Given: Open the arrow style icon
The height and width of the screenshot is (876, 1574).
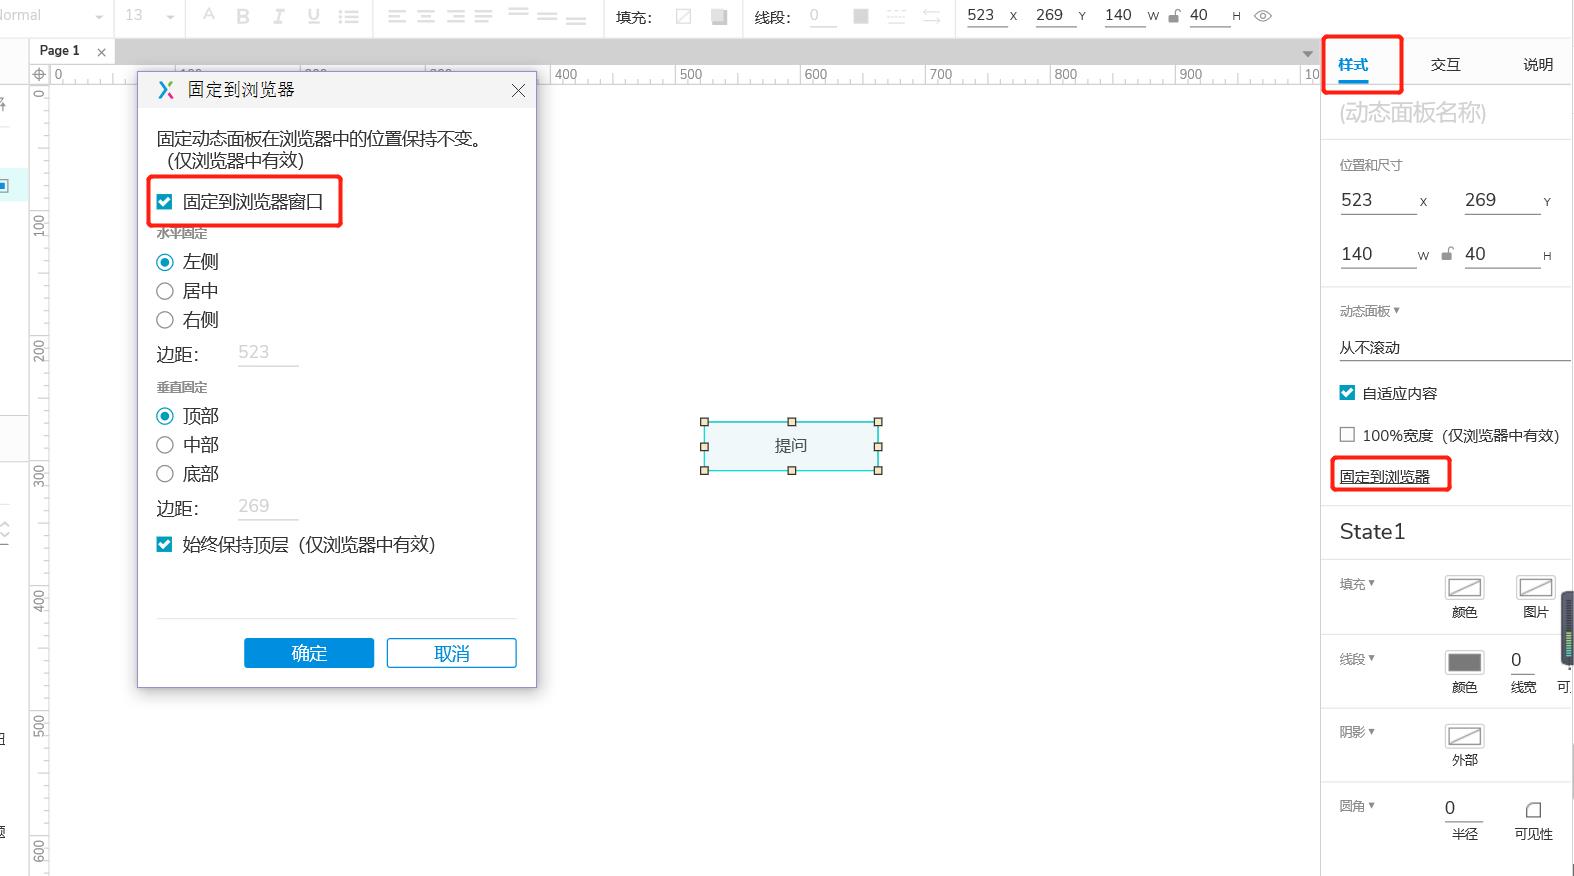Looking at the screenshot, I should coord(931,16).
